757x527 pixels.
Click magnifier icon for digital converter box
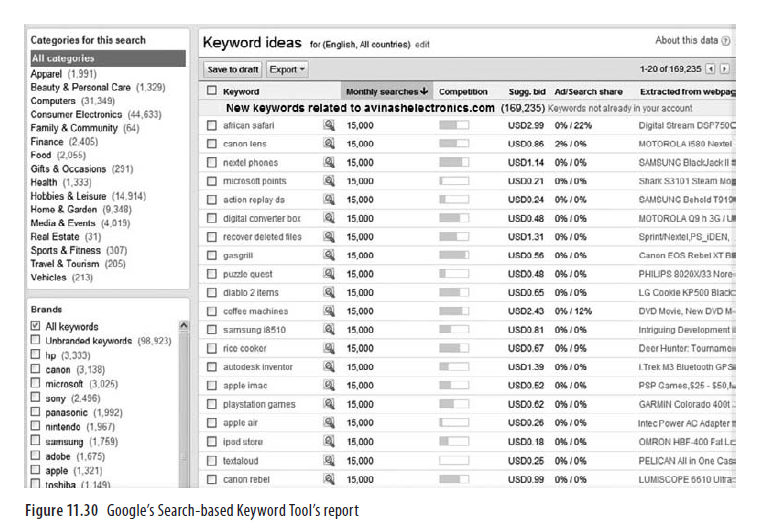point(329,218)
